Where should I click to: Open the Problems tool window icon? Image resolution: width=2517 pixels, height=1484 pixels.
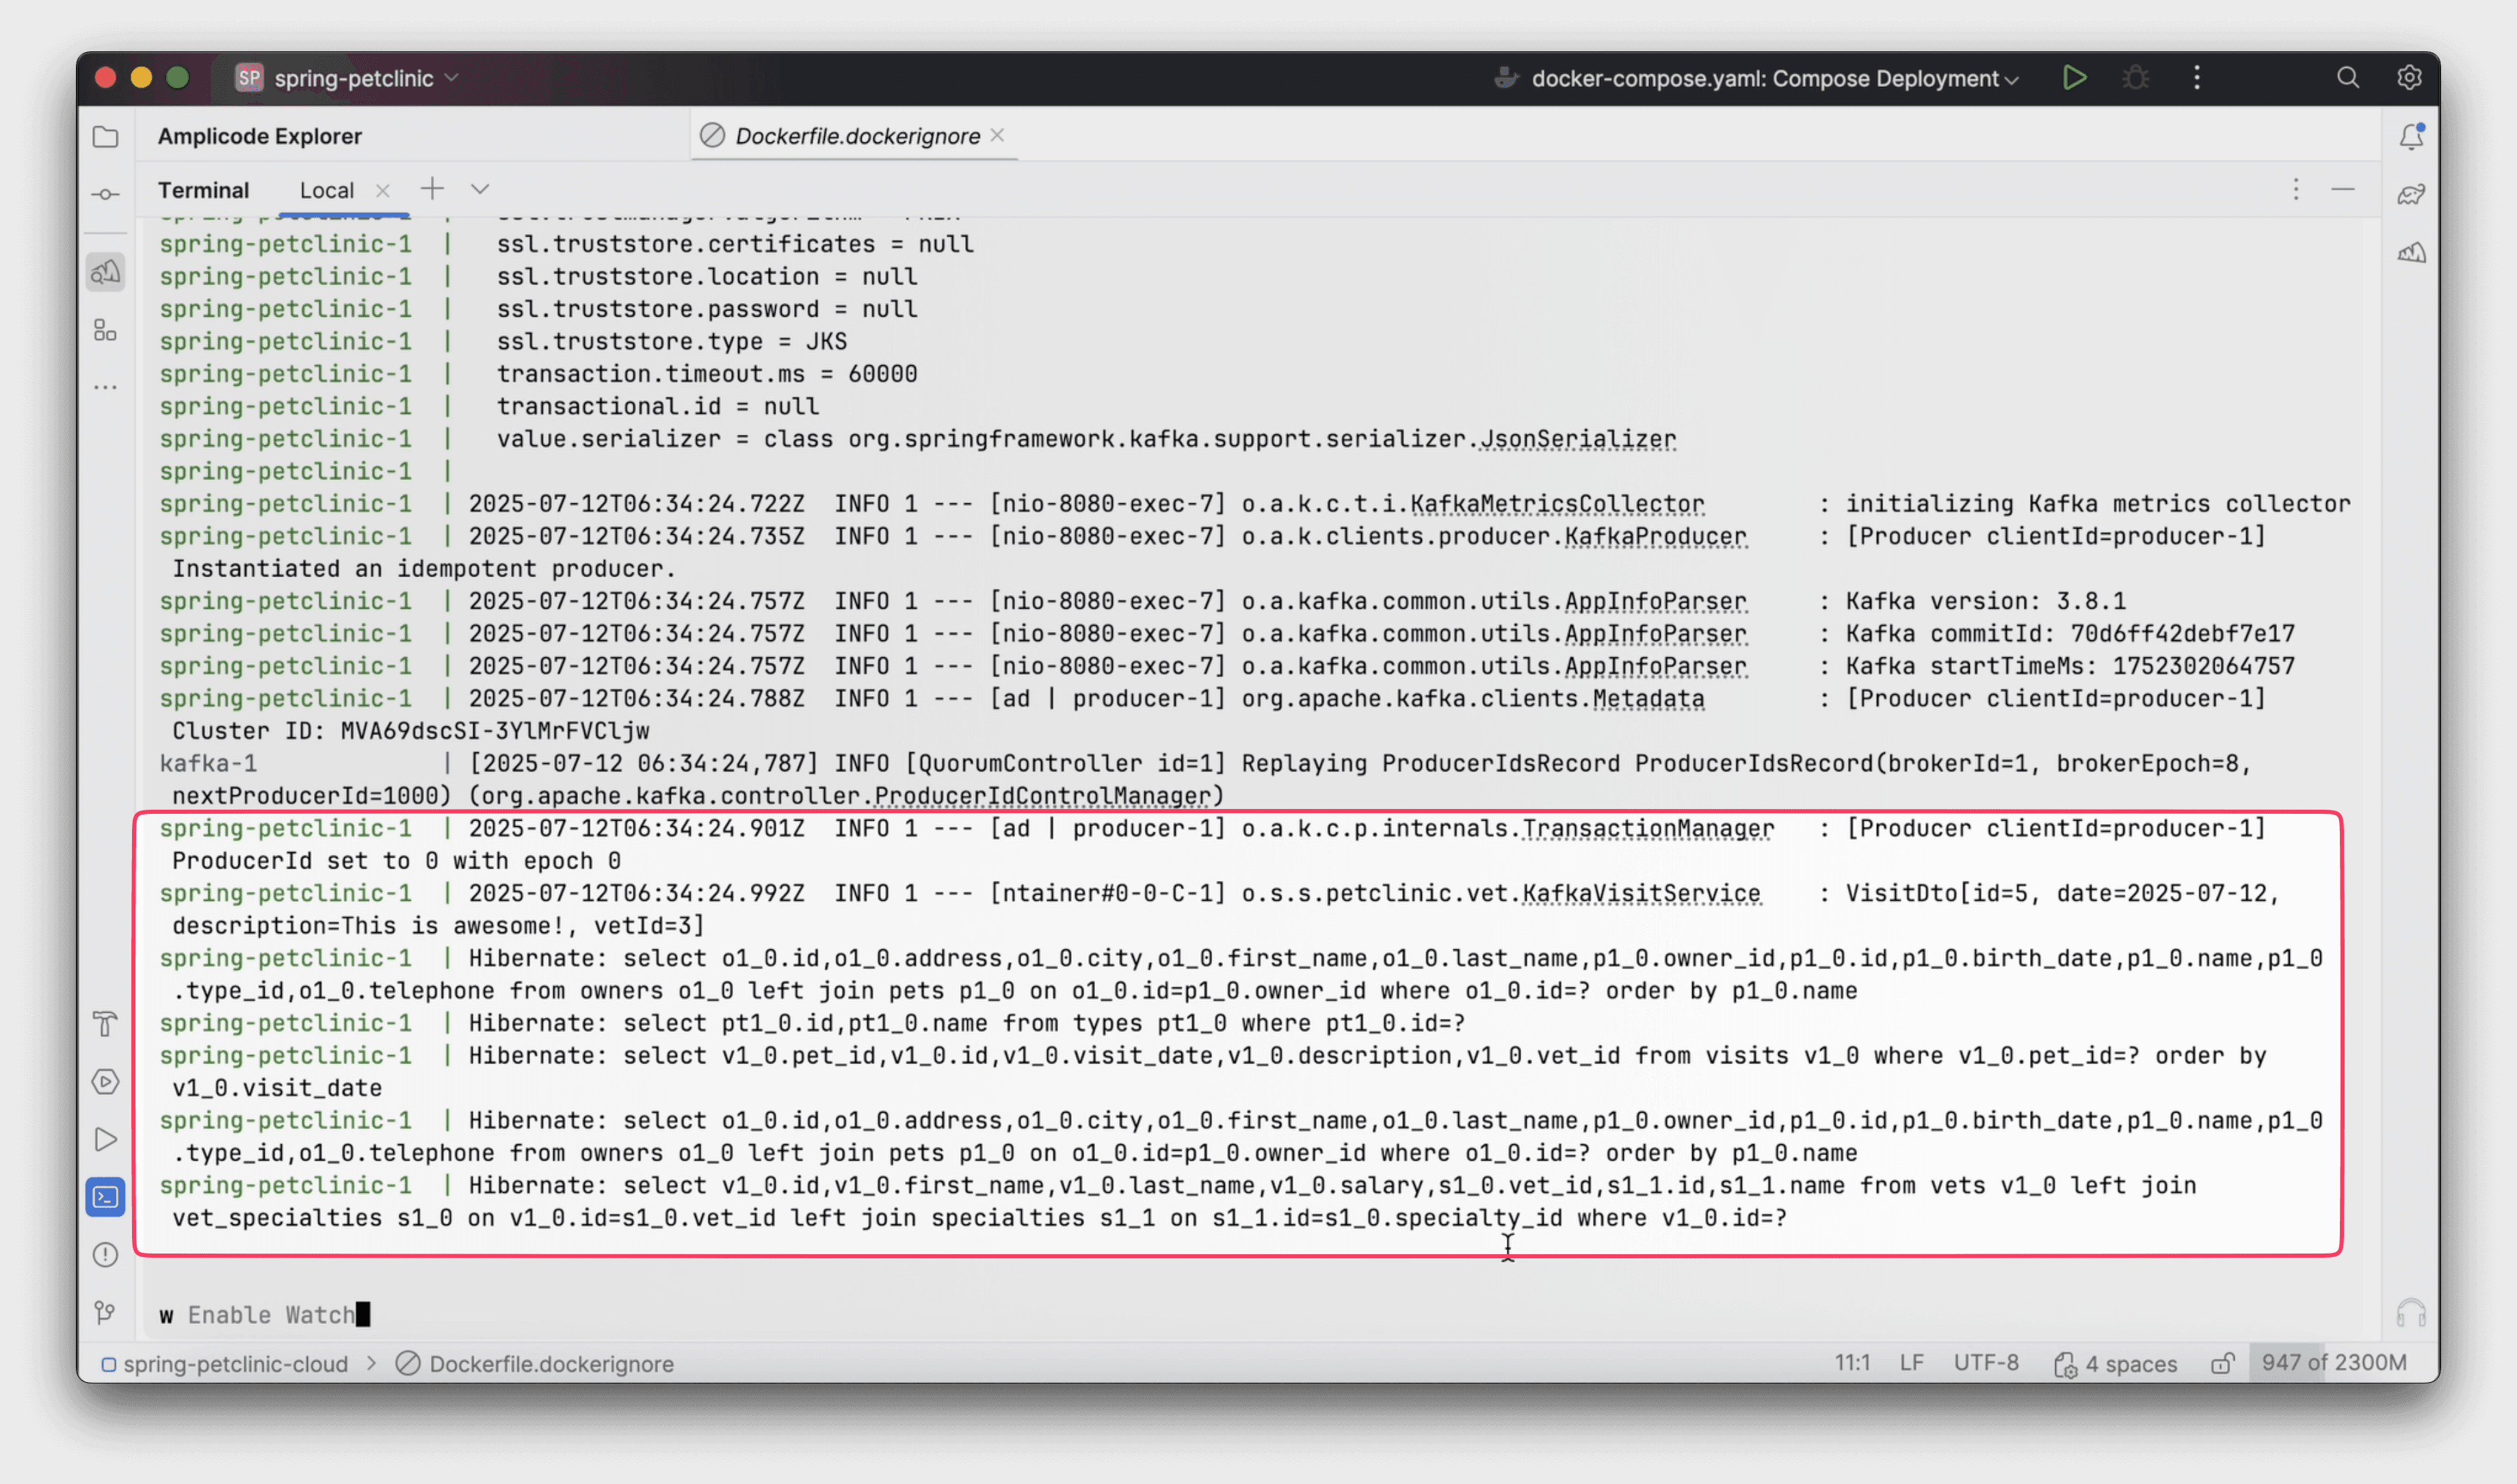pos(105,1255)
